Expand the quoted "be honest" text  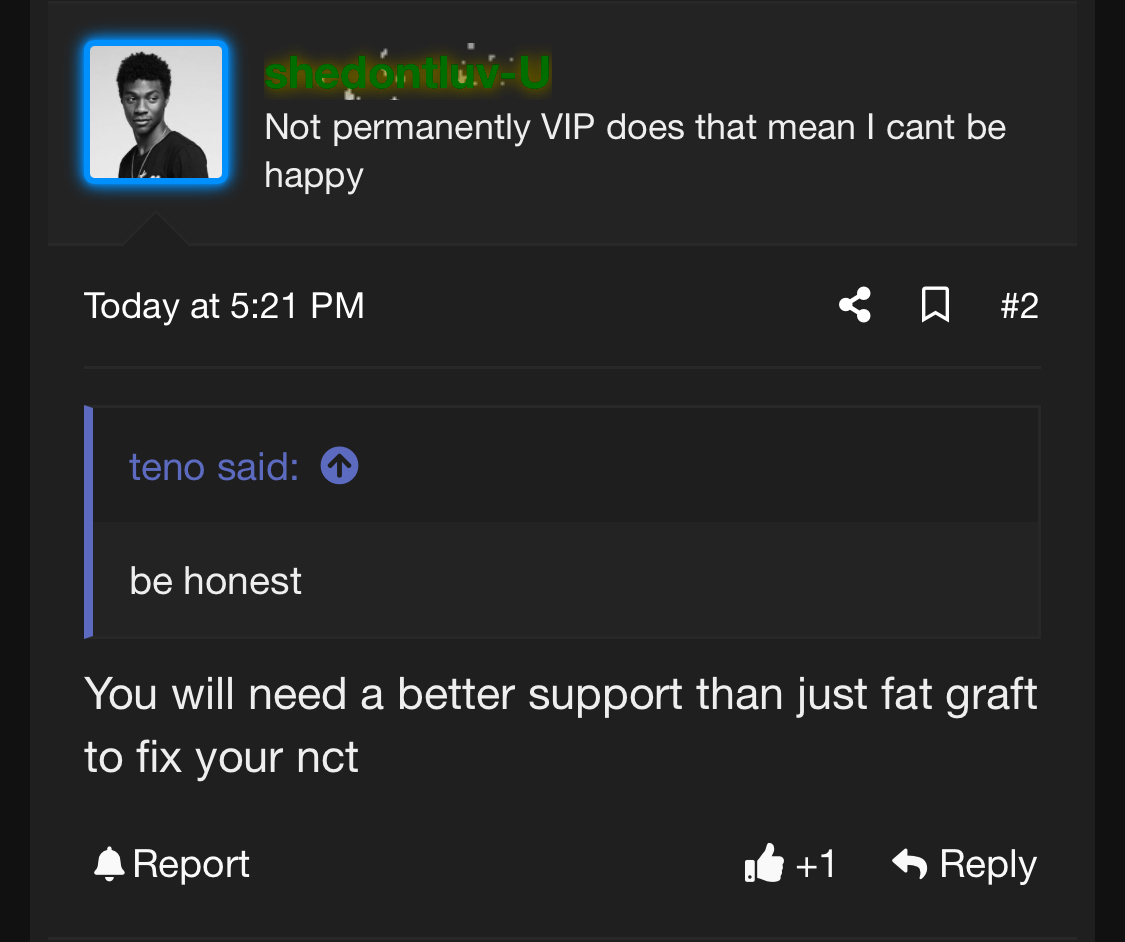coord(216,581)
